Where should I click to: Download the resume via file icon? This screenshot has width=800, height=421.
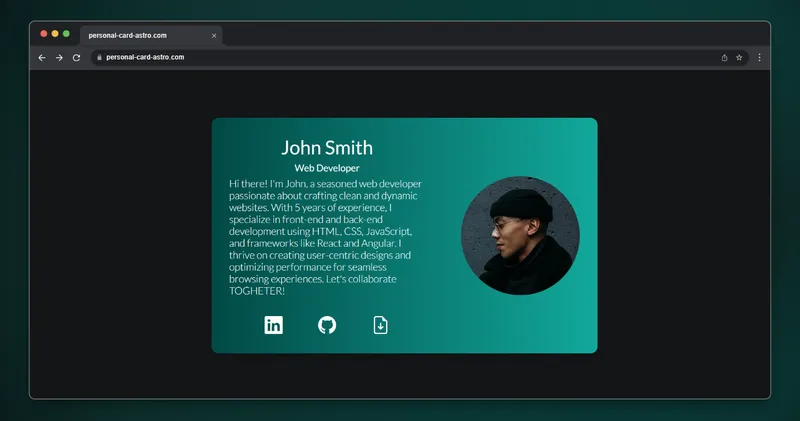point(380,325)
